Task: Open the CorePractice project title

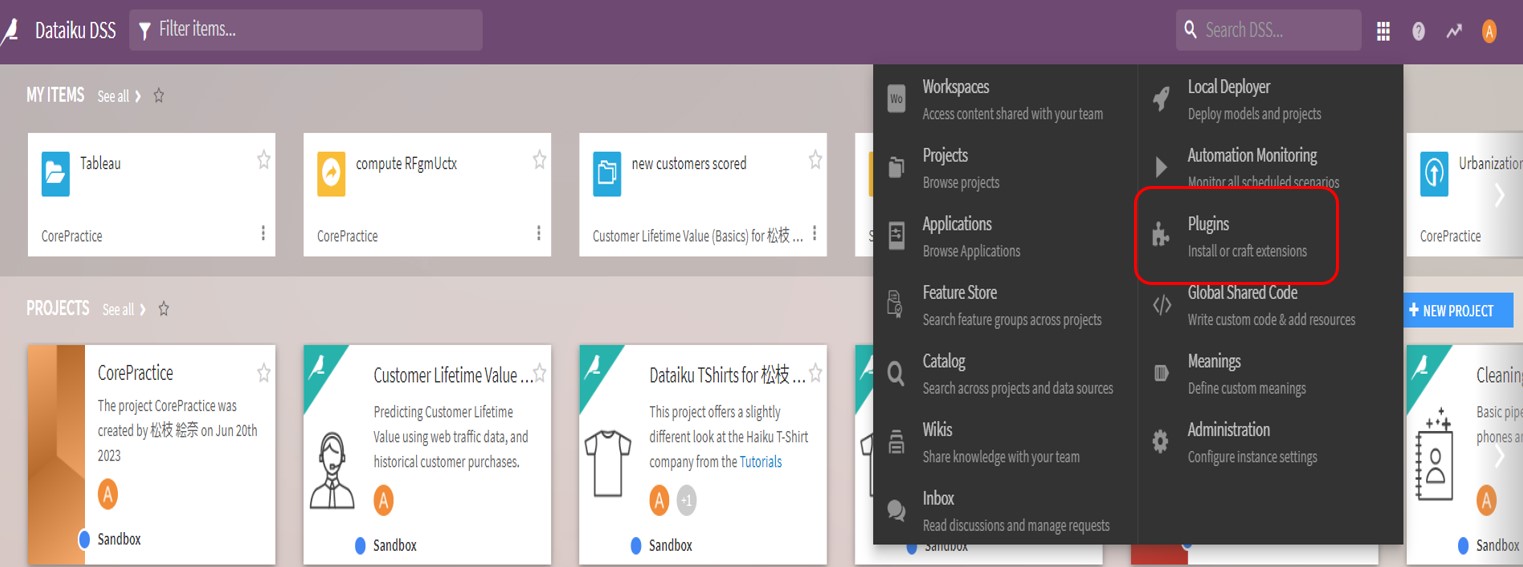Action: (x=136, y=373)
